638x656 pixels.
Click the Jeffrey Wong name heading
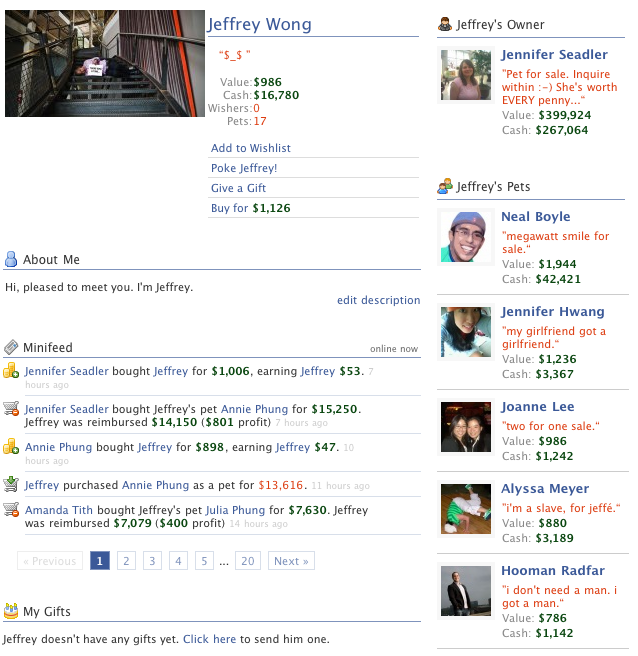259,24
